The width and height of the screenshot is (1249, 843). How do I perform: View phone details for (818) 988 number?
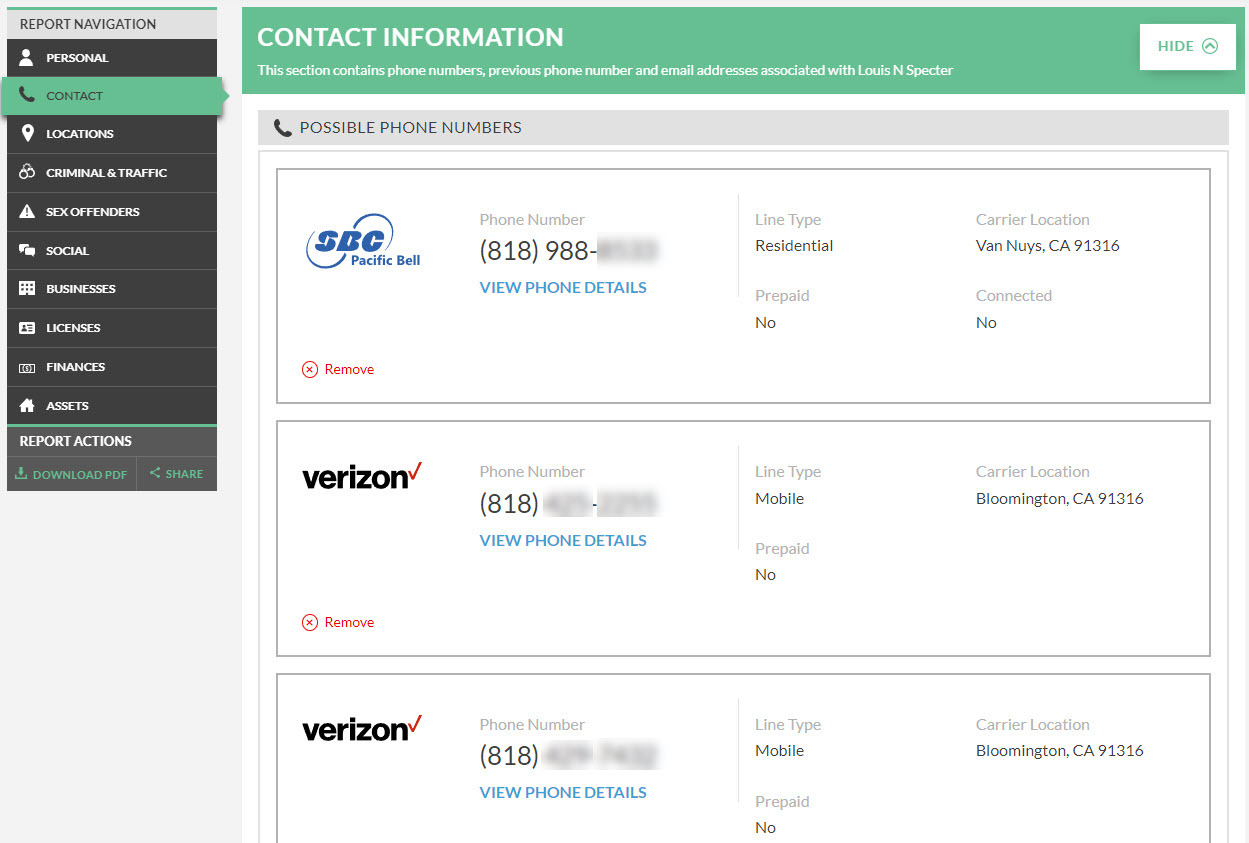563,287
